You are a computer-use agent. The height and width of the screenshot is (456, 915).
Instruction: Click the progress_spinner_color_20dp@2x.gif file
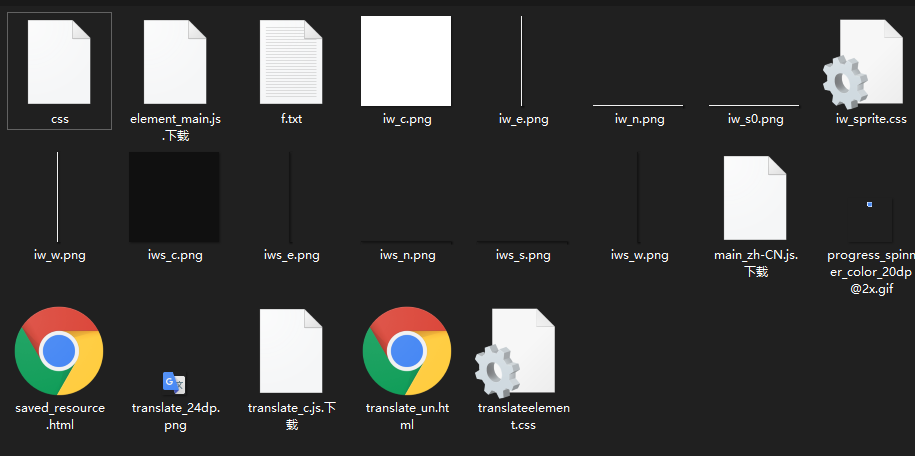868,205
